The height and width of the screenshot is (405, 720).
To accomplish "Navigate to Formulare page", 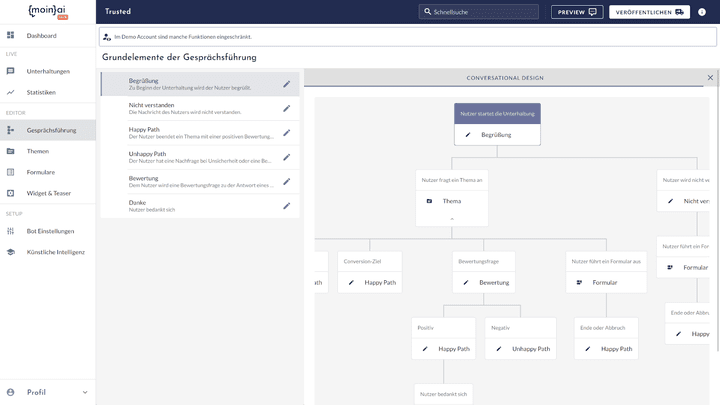I will pos(41,172).
